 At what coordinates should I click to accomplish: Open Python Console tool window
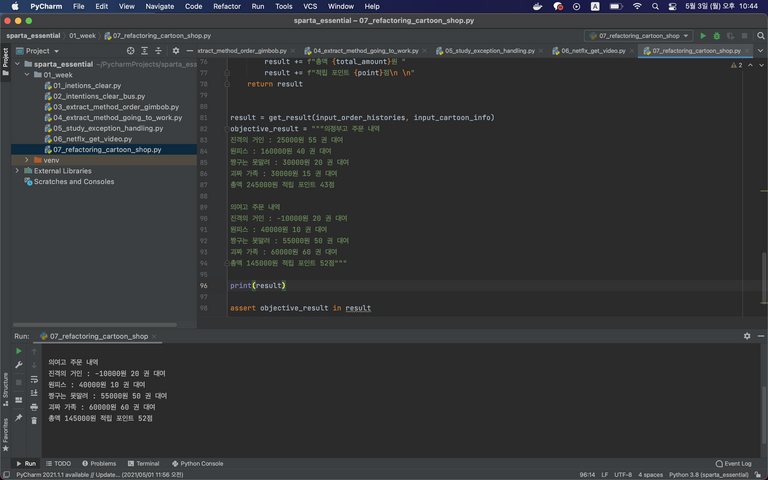point(197,463)
